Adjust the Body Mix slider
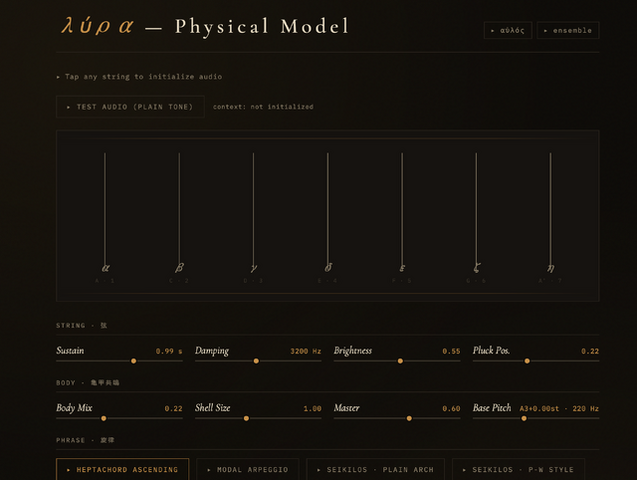 click(119, 418)
